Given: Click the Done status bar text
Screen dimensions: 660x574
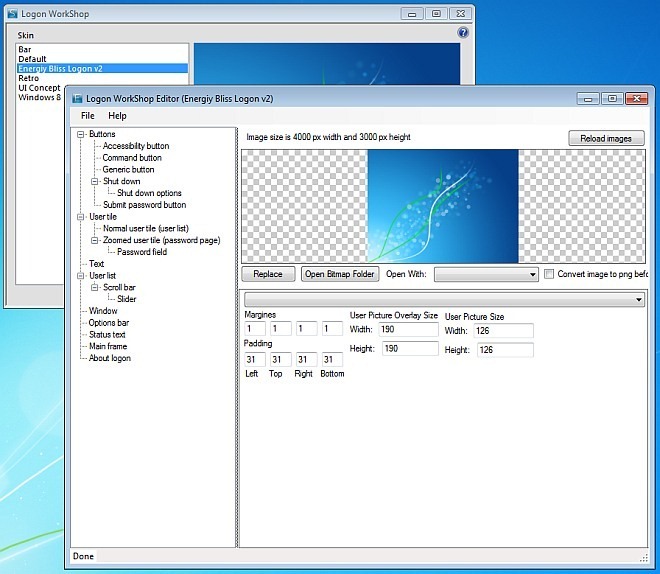Looking at the screenshot, I should (x=83, y=556).
